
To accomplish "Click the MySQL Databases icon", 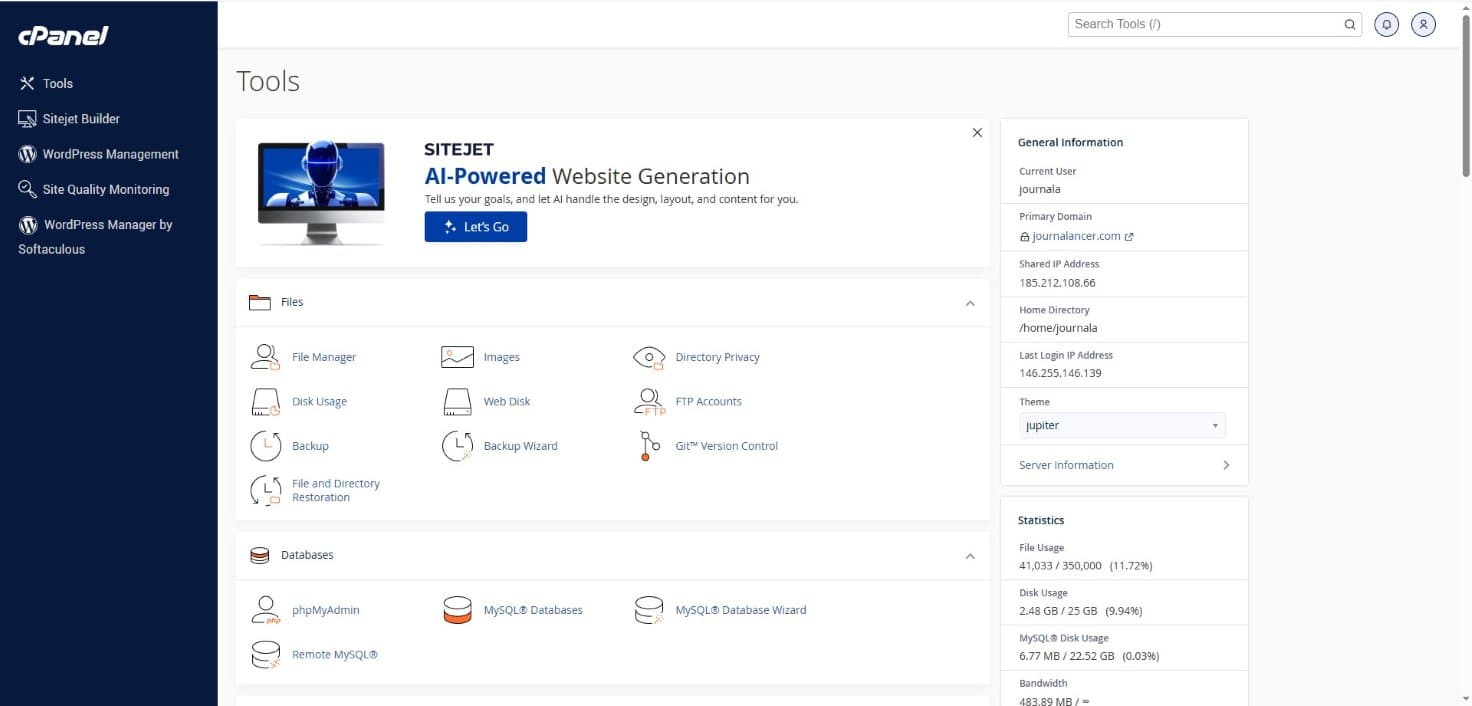I will point(457,610).
